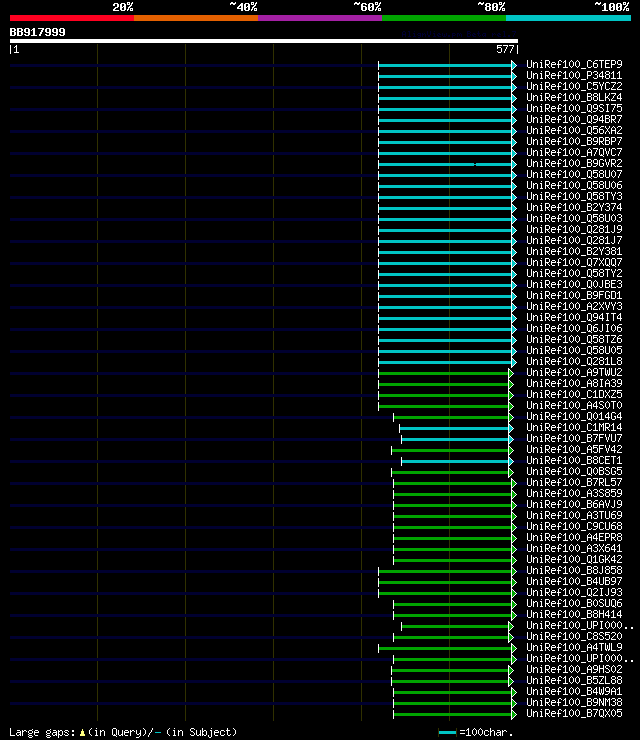640x740 pixels.
Task: Select the UniRef100_A3S859 label
Action: [x=574, y=494]
